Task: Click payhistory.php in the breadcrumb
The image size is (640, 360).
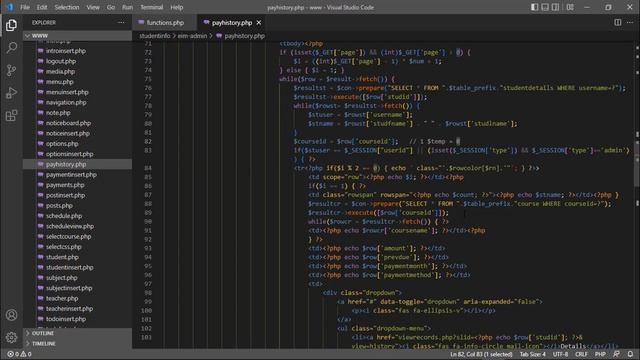Action: 244,36
